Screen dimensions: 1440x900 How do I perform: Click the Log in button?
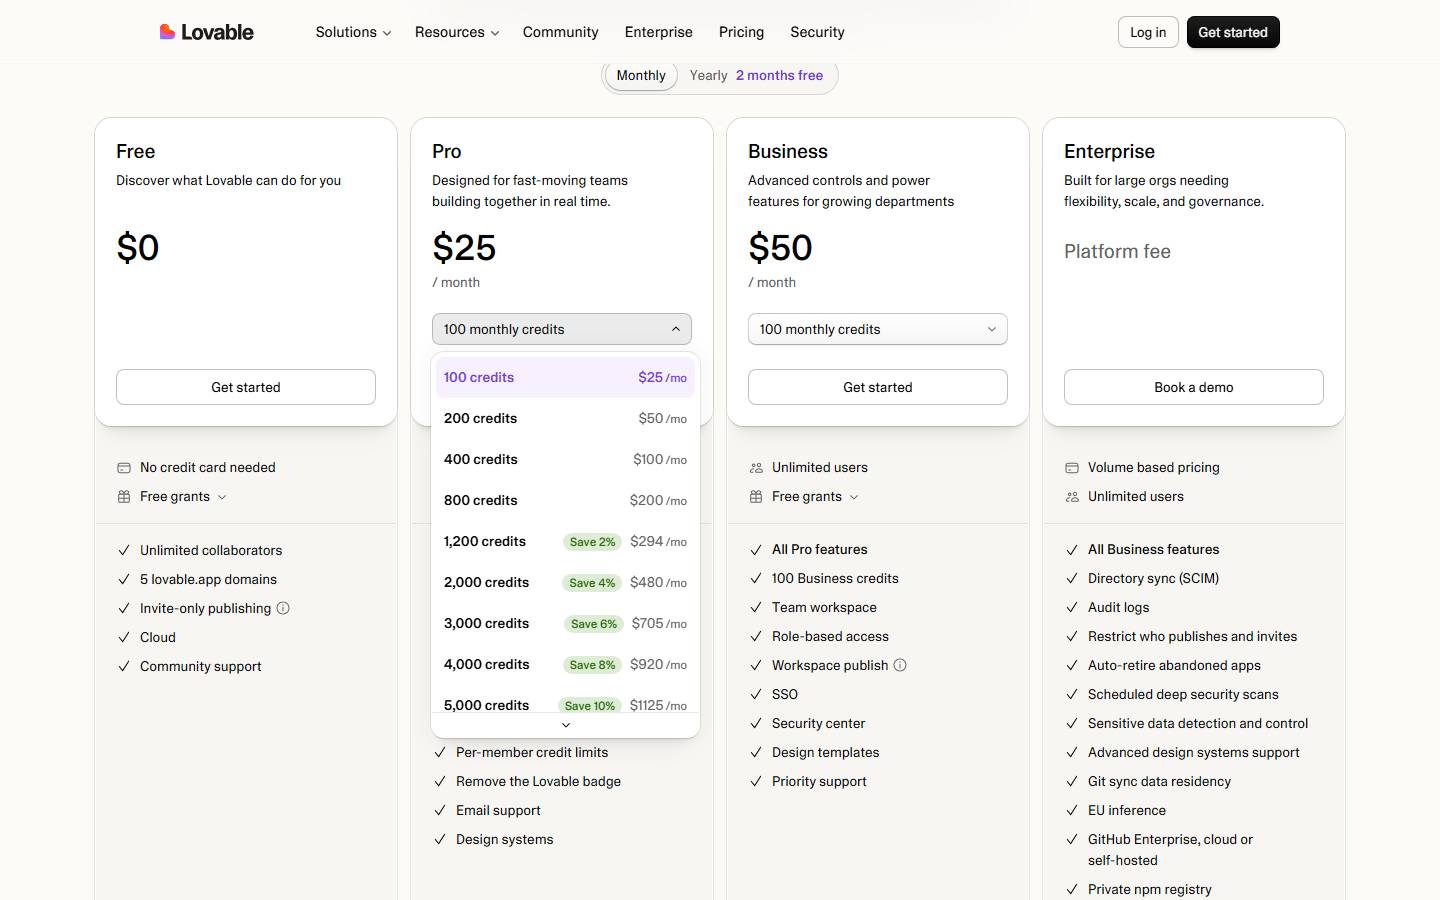[1148, 32]
